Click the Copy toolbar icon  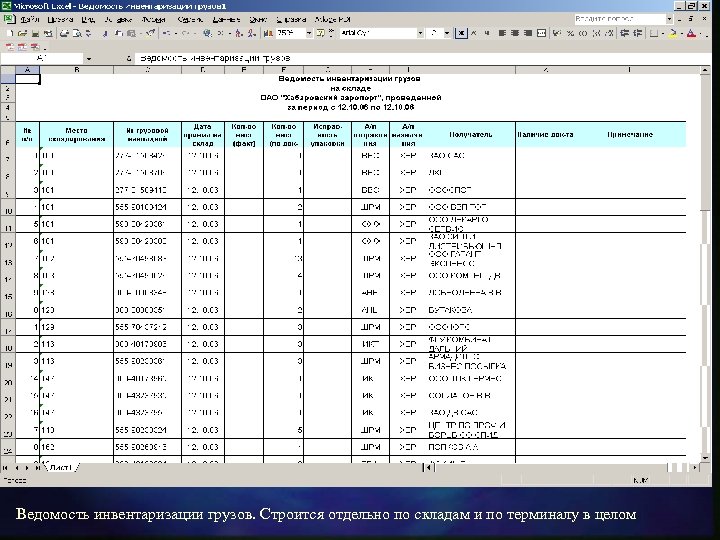point(118,33)
